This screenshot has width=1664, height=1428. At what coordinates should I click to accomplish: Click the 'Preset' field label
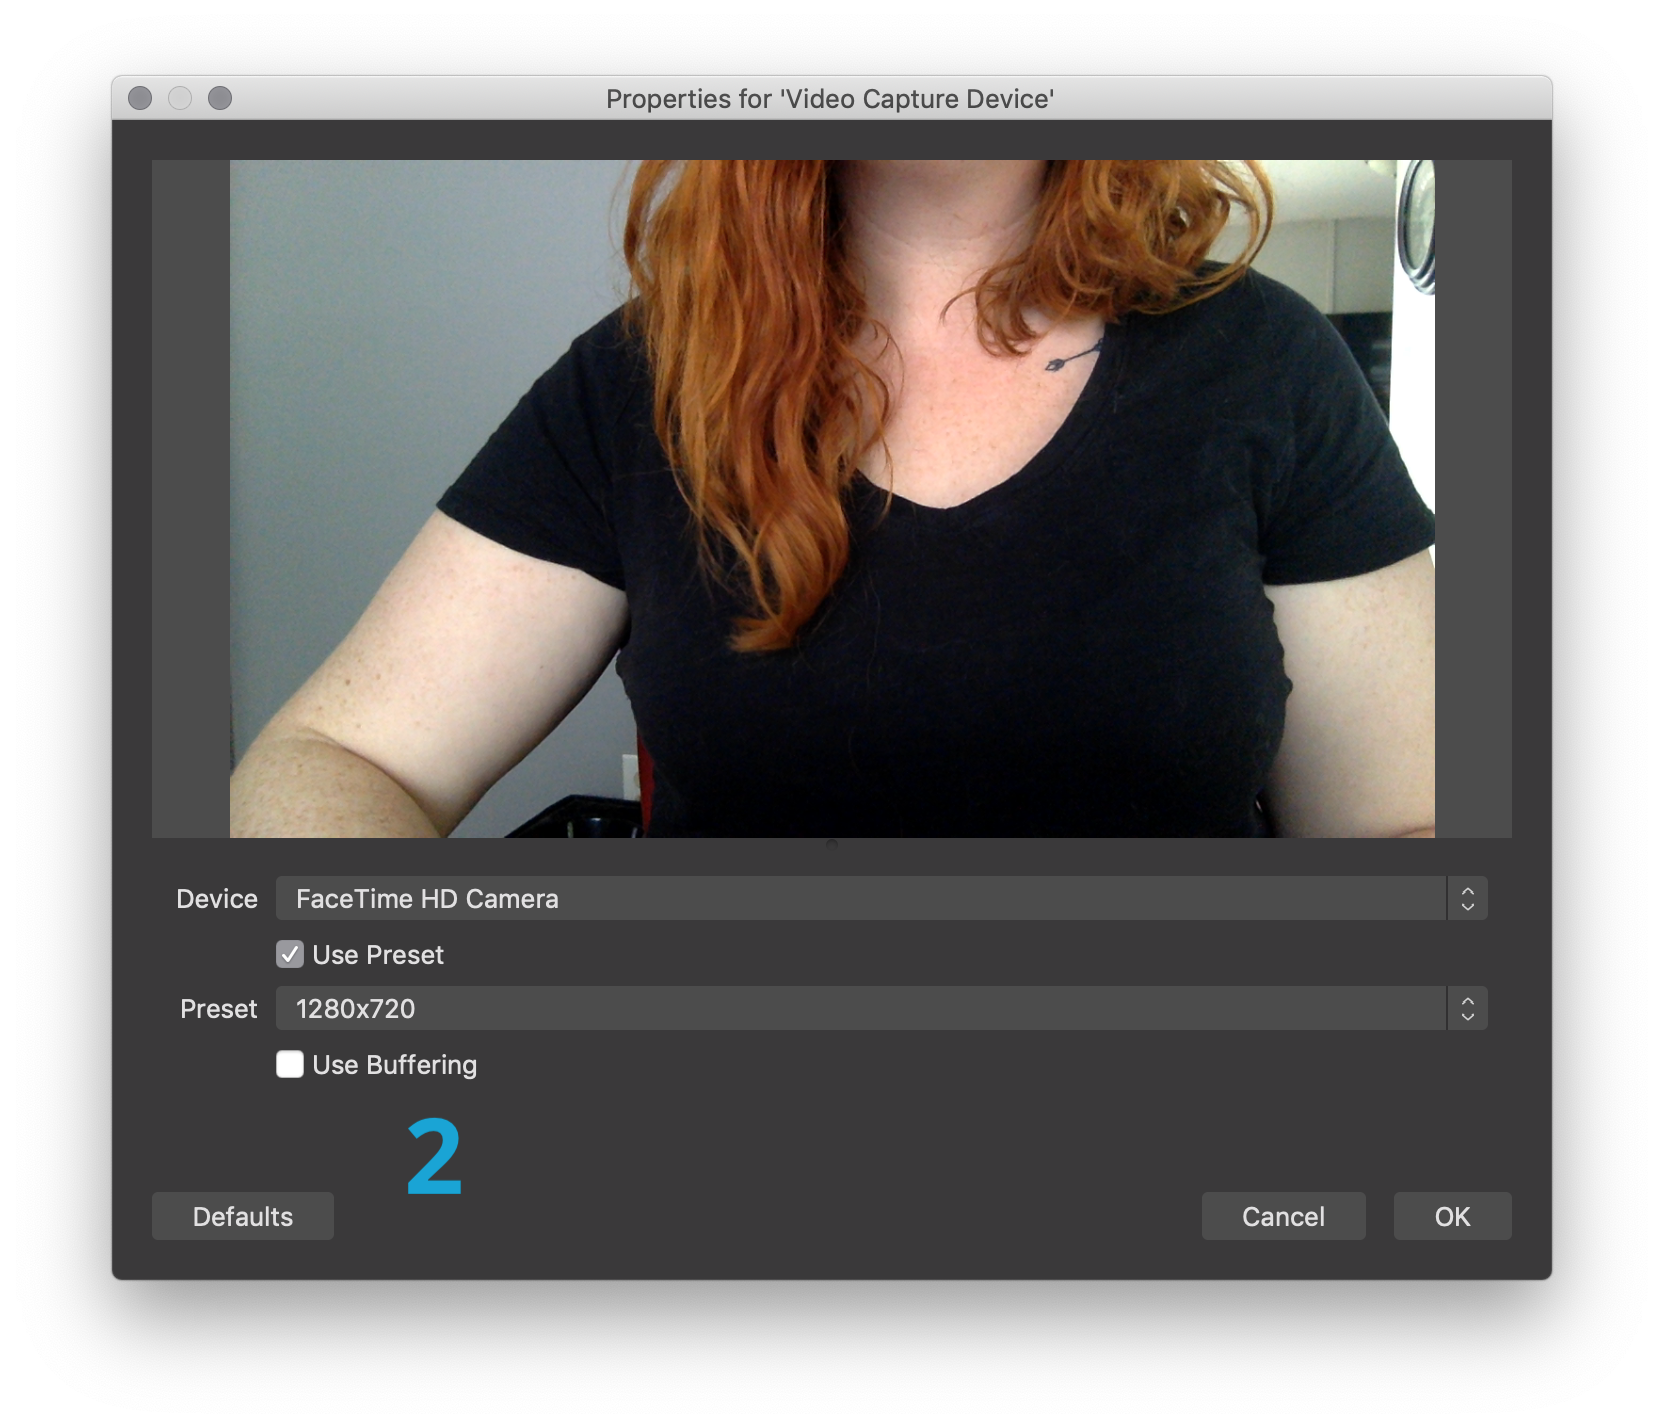coord(218,1009)
